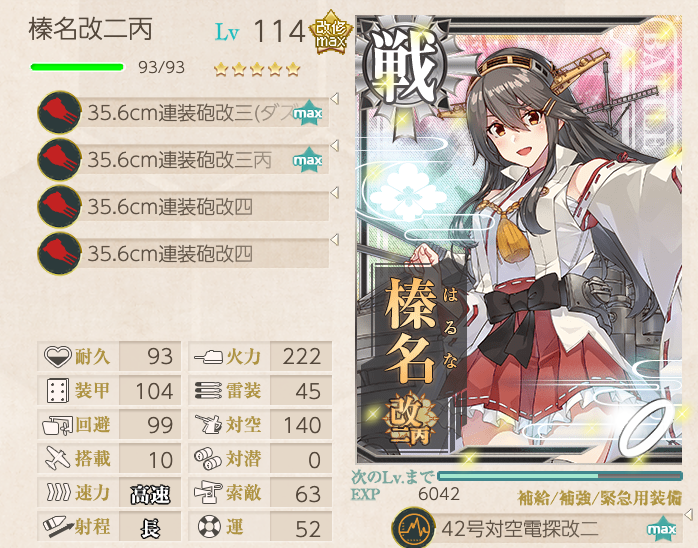Click the 対潜 depth charge icon
Viewport: 698px width, 548px height.
tap(207, 459)
